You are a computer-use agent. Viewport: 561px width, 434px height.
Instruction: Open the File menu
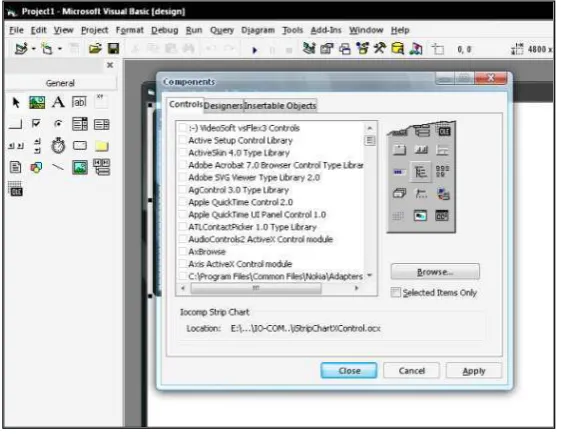pos(16,30)
